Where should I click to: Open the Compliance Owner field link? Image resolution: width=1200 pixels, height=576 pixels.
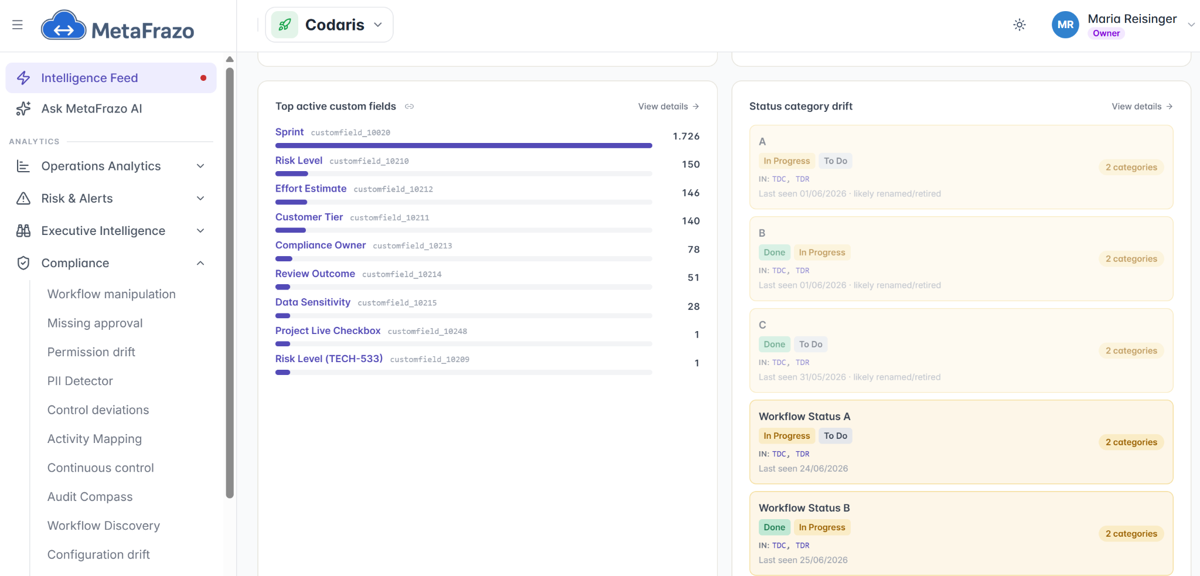click(x=321, y=245)
